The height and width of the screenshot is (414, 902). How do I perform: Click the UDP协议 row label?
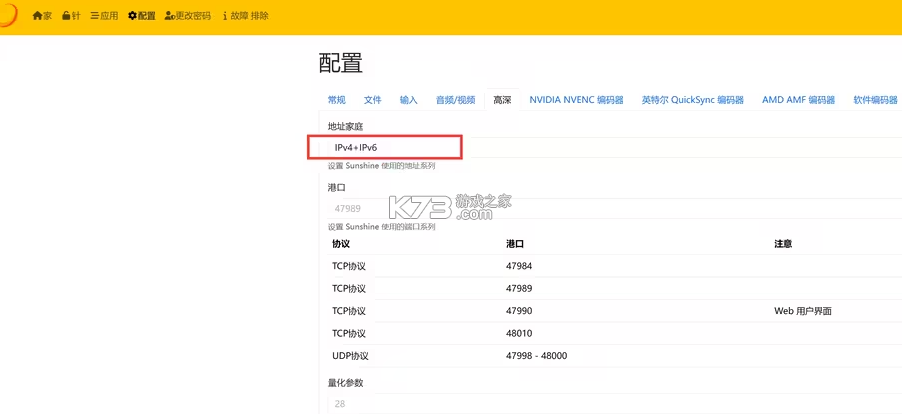pyautogui.click(x=350, y=356)
